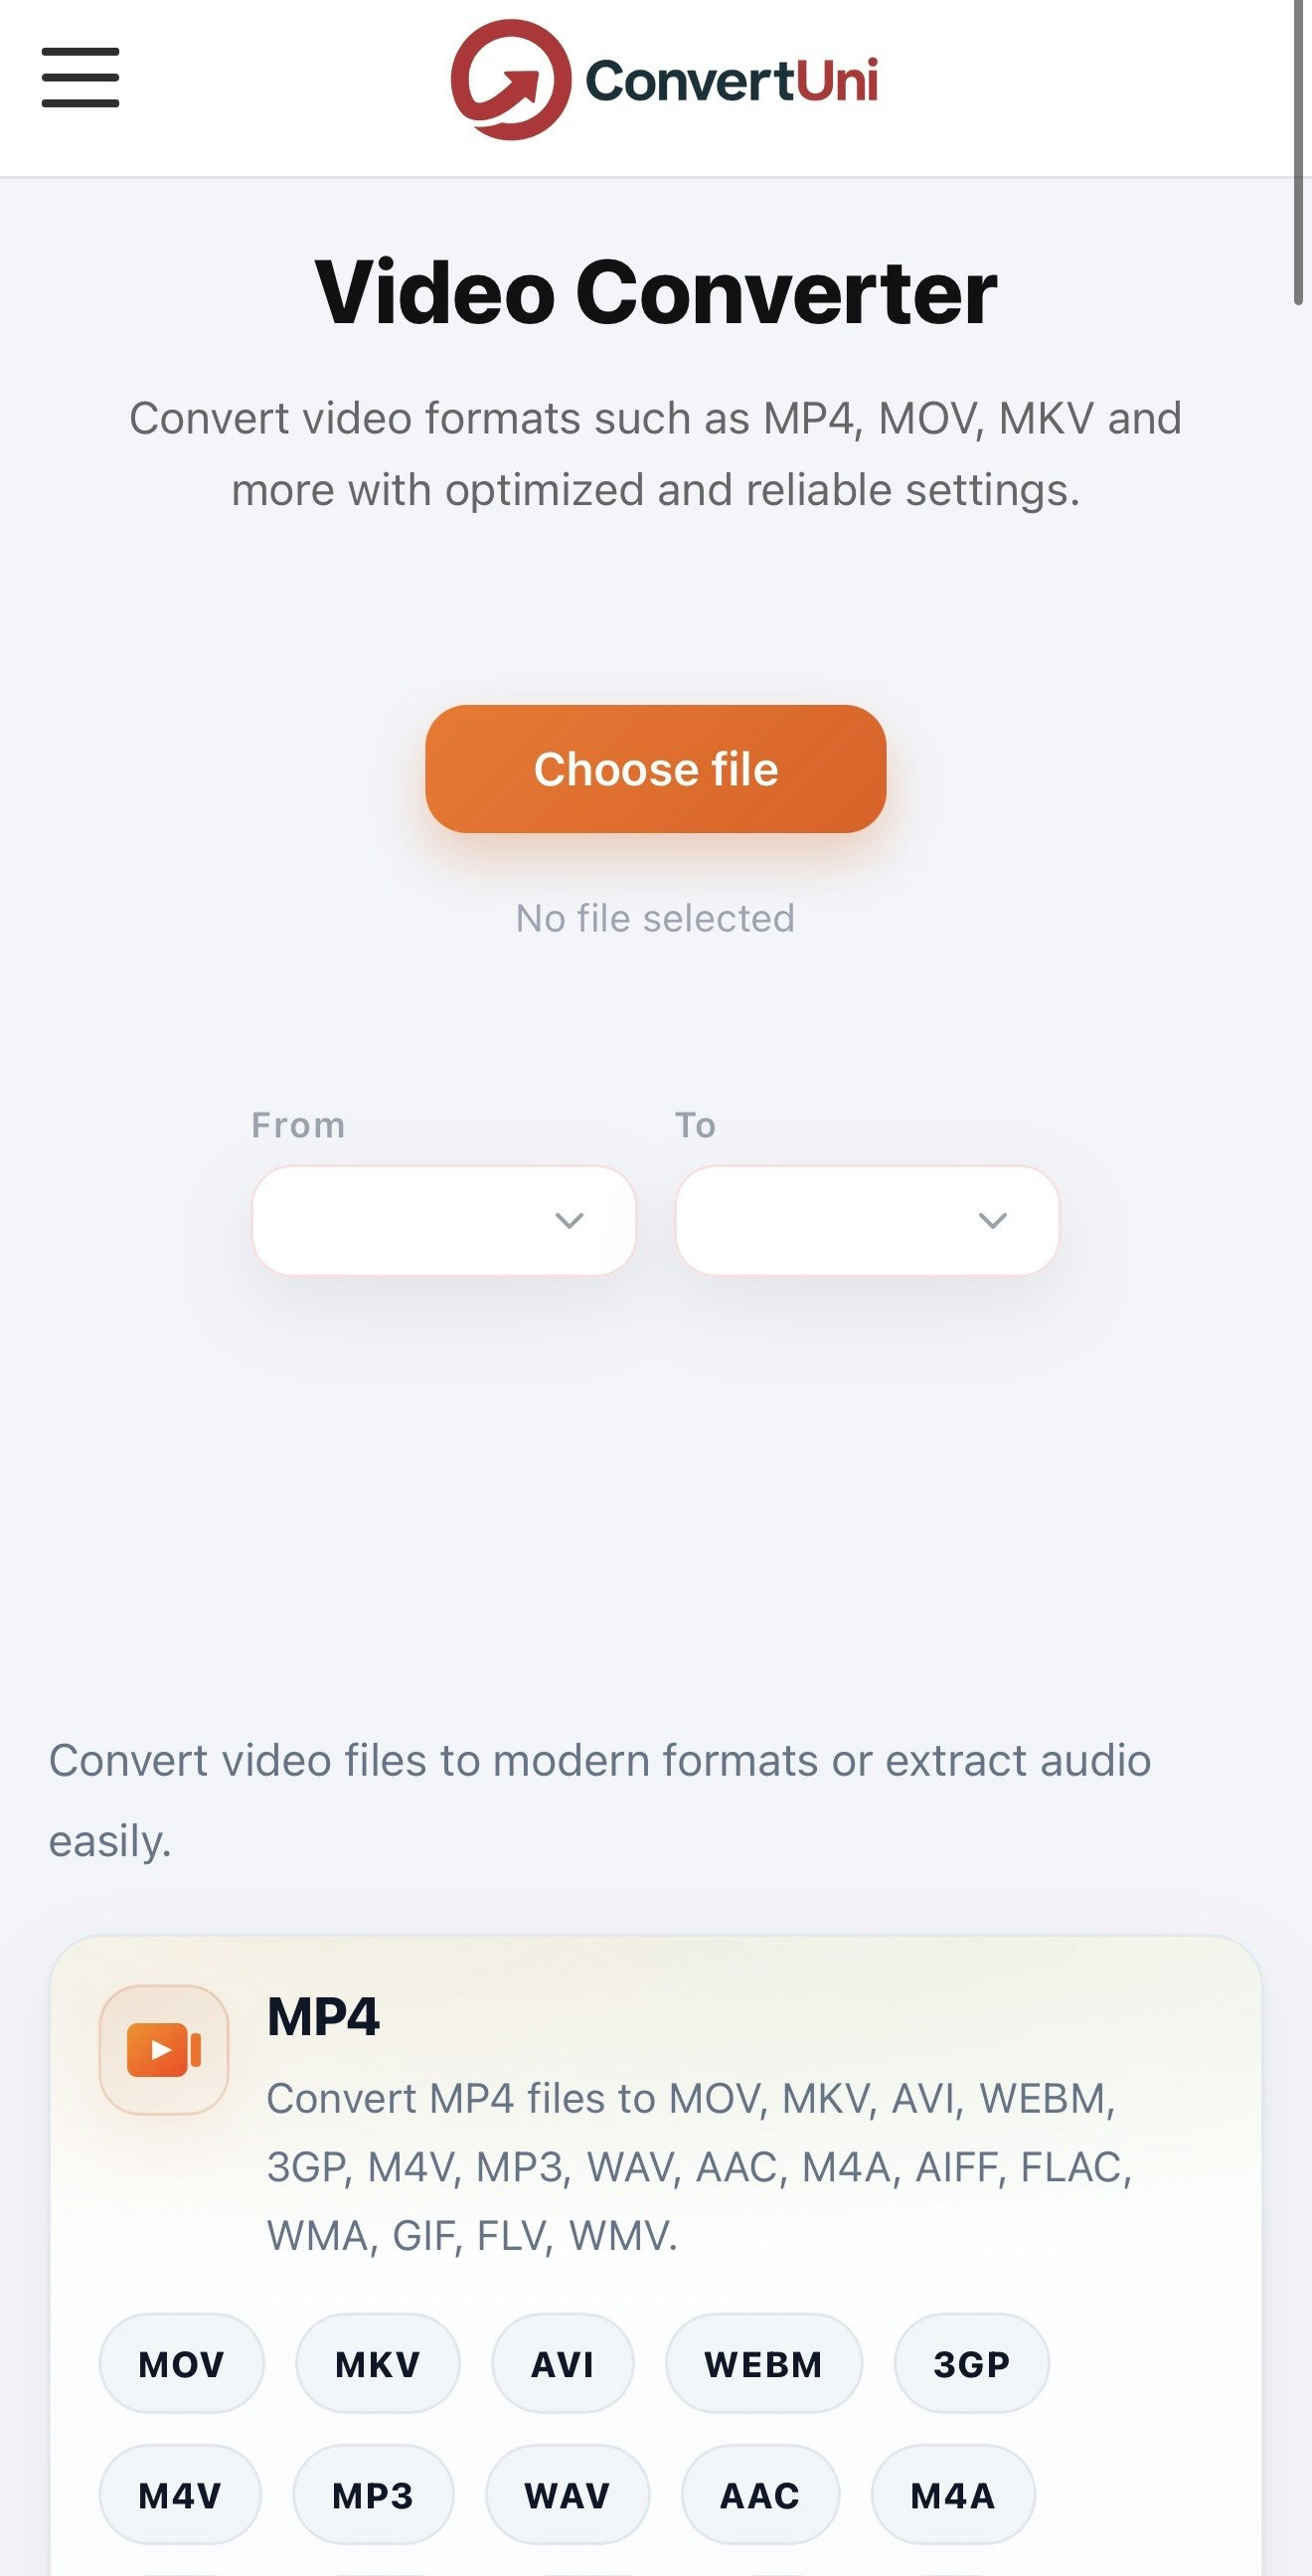Click the page scrollbar thumb
The width and height of the screenshot is (1312, 2576).
tap(1298, 152)
